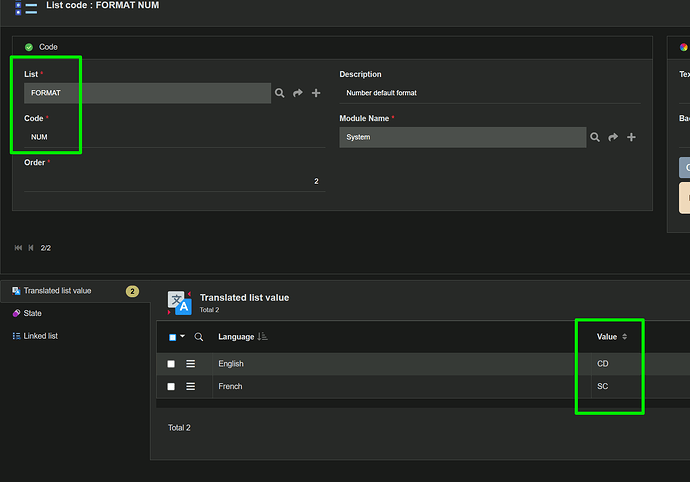This screenshot has height=482, width=690.
Task: Check the English row checkbox
Action: tap(171, 364)
